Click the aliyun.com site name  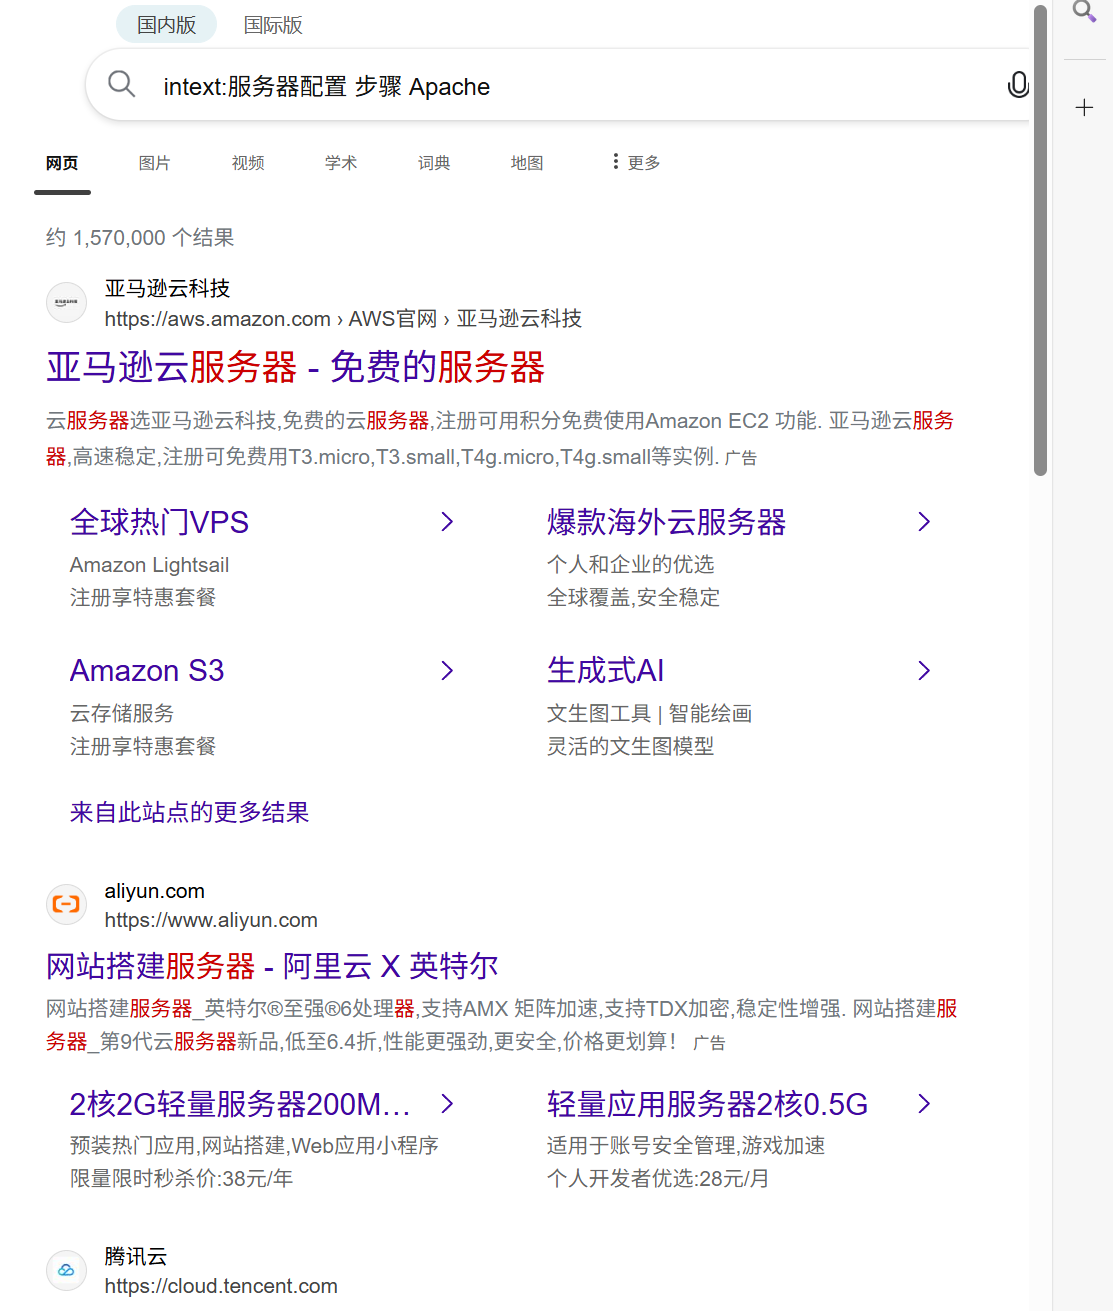pos(154,891)
